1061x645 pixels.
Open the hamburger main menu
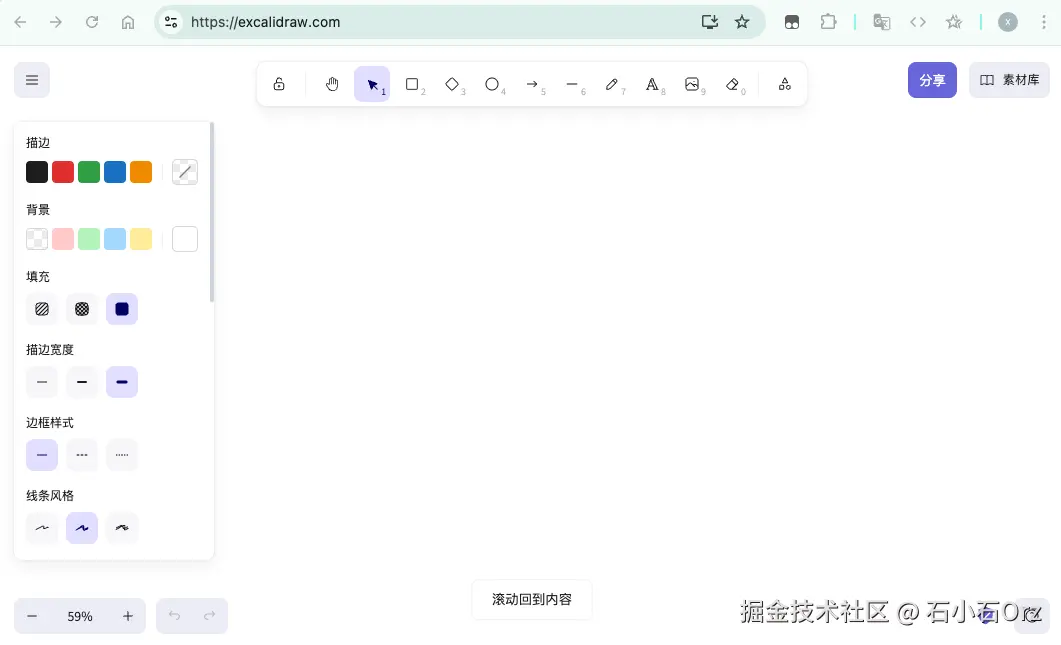(x=32, y=80)
